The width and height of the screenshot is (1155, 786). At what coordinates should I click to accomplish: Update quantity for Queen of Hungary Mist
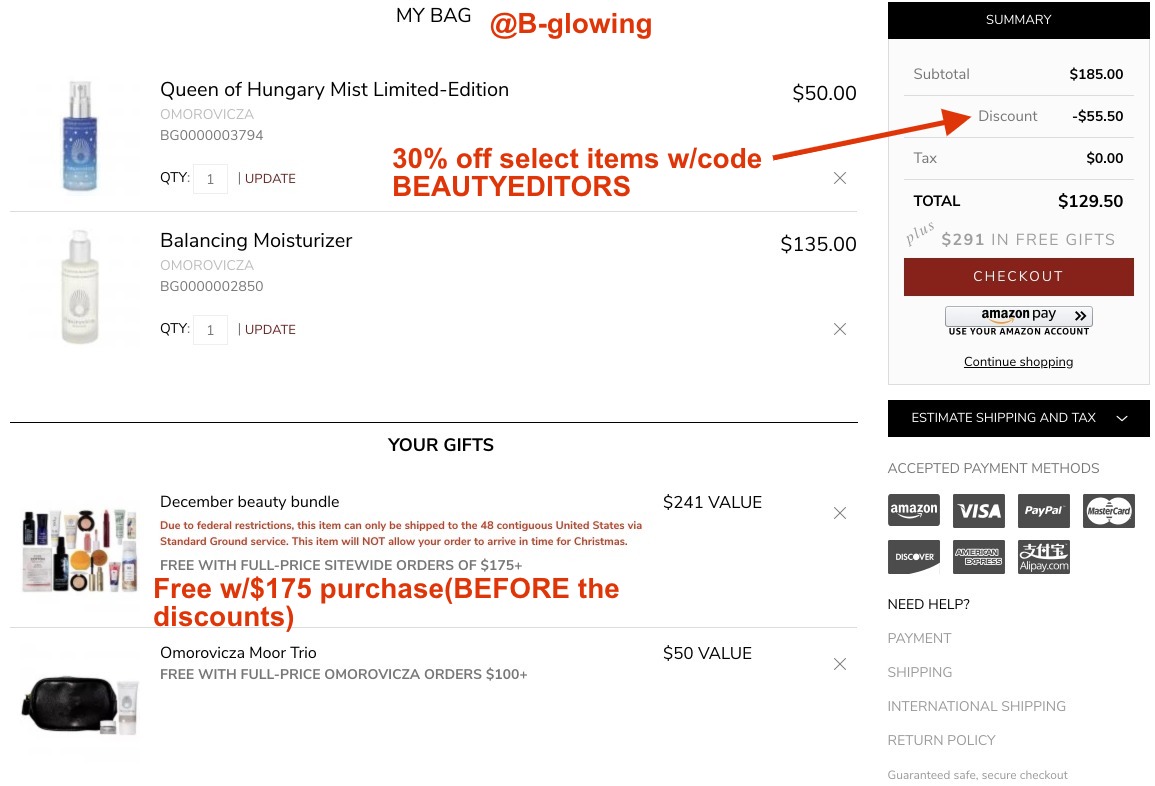point(270,179)
